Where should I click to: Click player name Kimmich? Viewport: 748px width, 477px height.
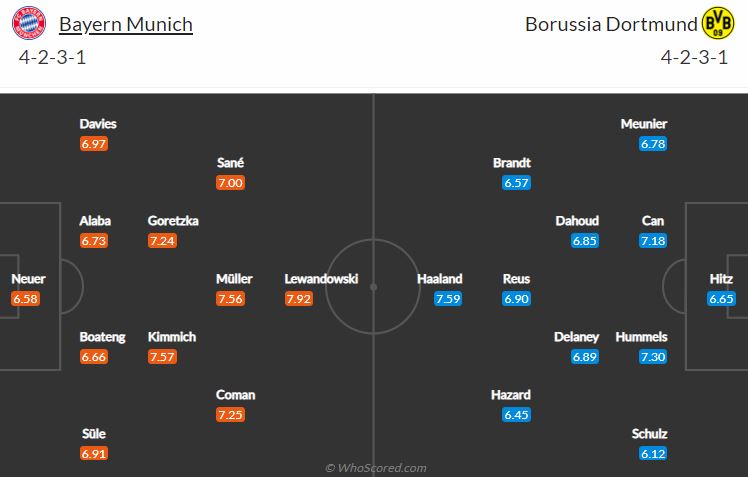pos(172,337)
